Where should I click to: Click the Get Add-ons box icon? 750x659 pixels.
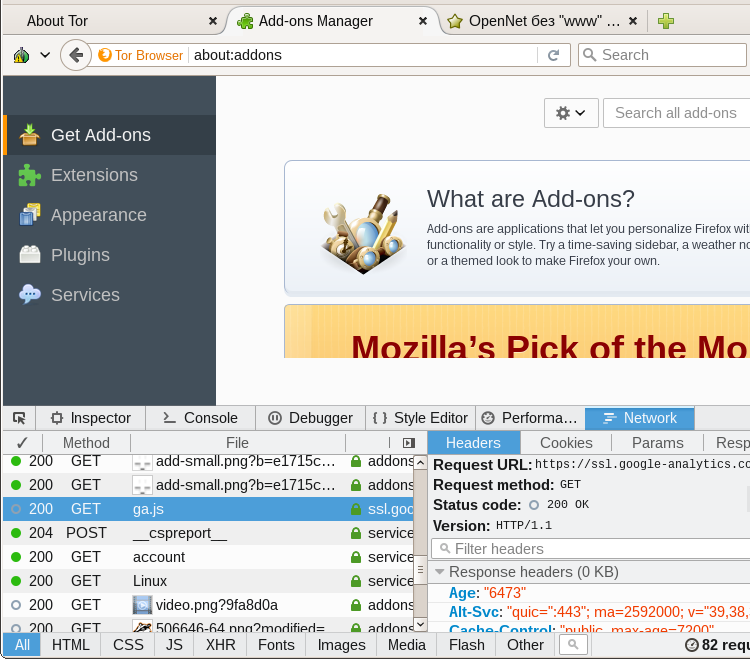pyautogui.click(x=30, y=134)
